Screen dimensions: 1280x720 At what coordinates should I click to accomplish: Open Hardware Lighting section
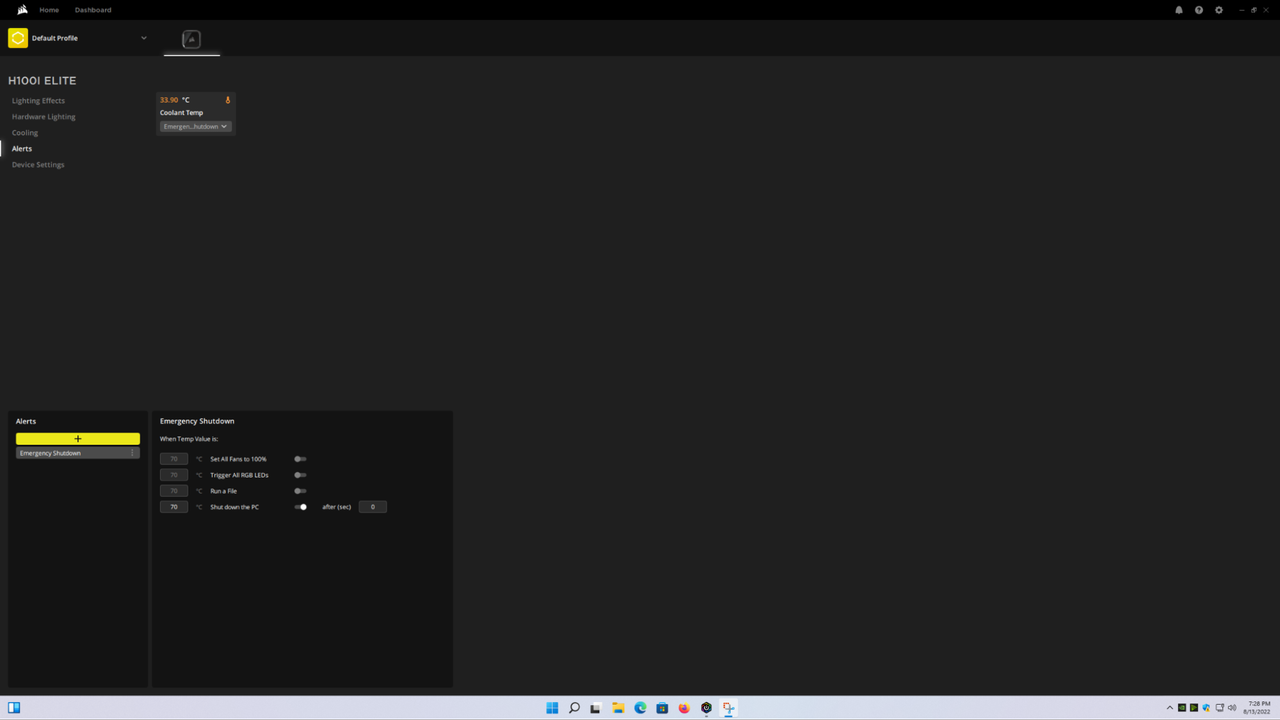pos(43,117)
